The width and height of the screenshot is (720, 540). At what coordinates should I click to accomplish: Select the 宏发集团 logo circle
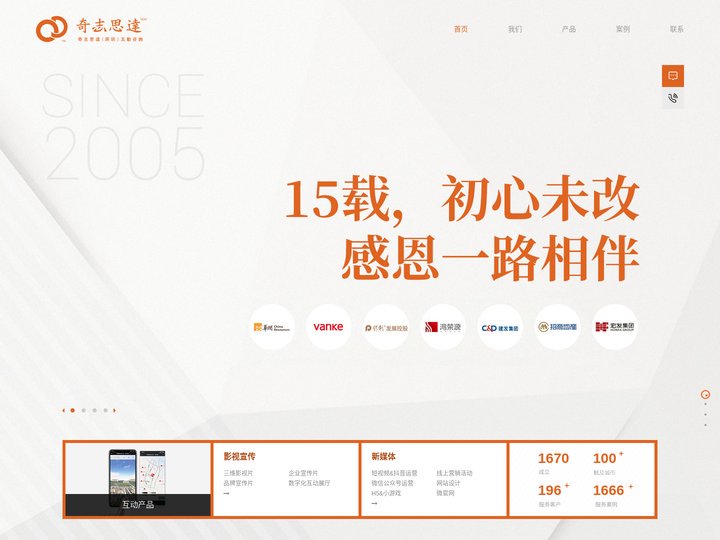coord(614,327)
